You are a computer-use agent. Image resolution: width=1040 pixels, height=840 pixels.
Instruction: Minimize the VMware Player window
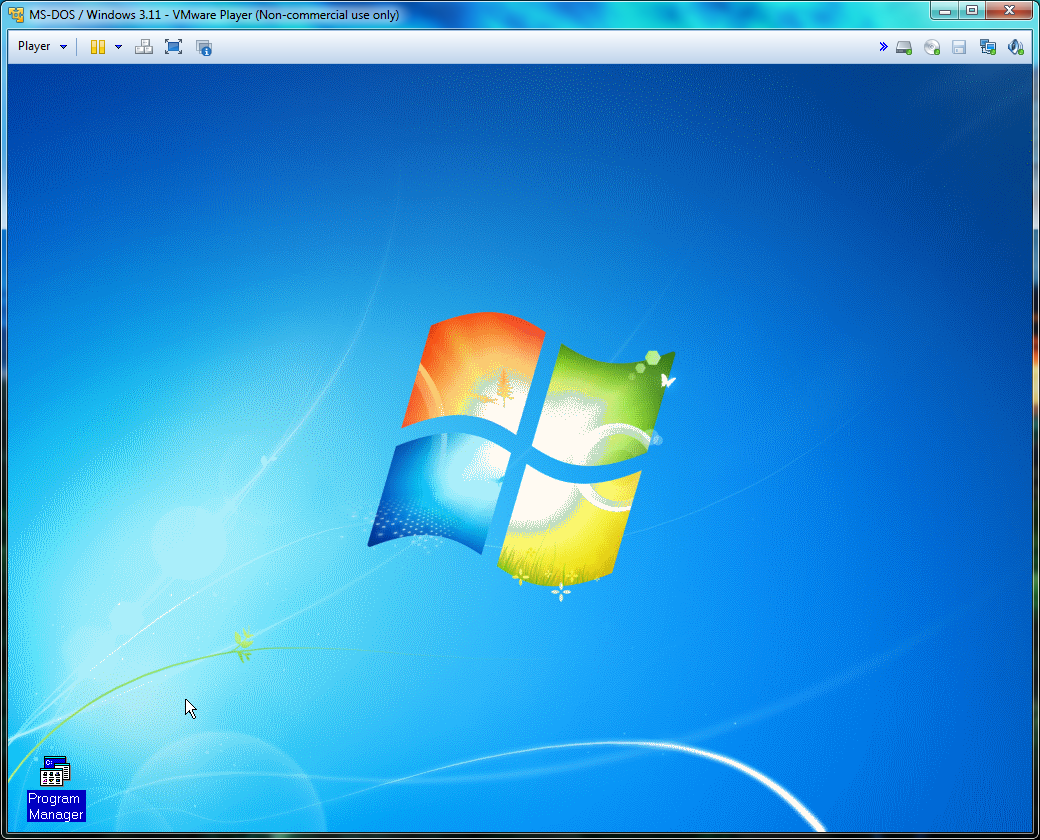(945, 10)
